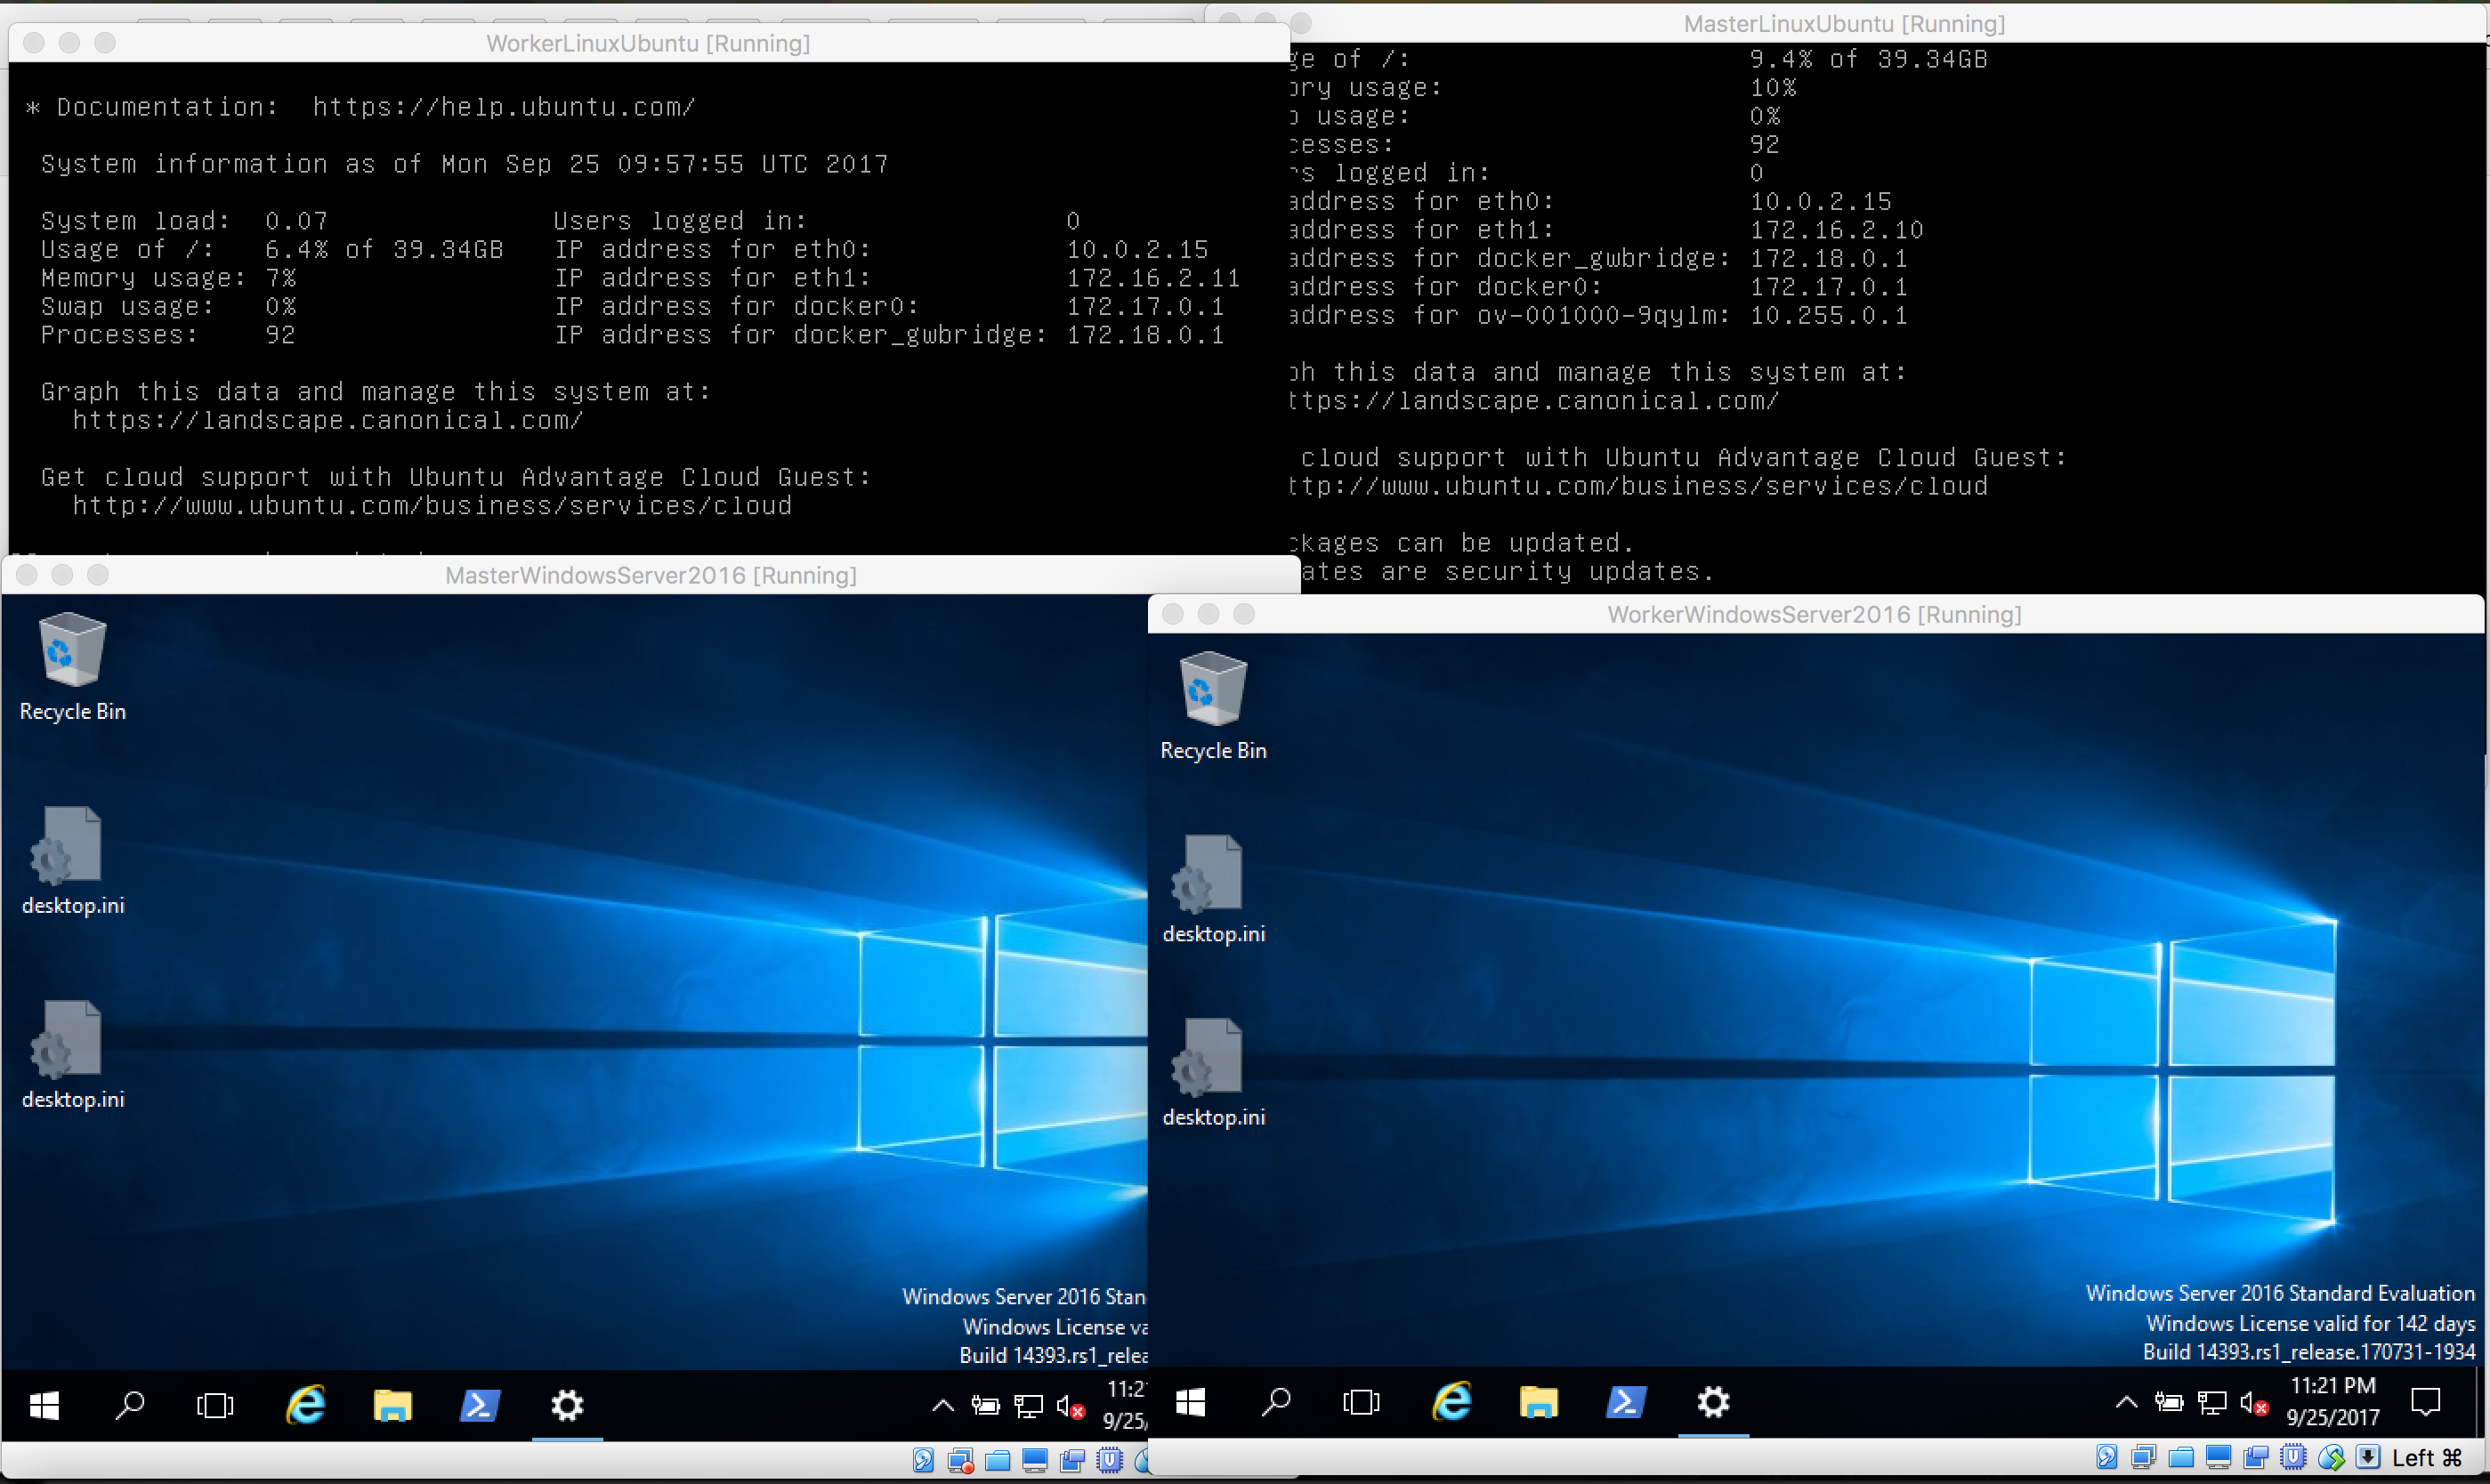Toggle muted speaker icon in WorkerWindowsServer2016 tray

click(x=2254, y=1404)
